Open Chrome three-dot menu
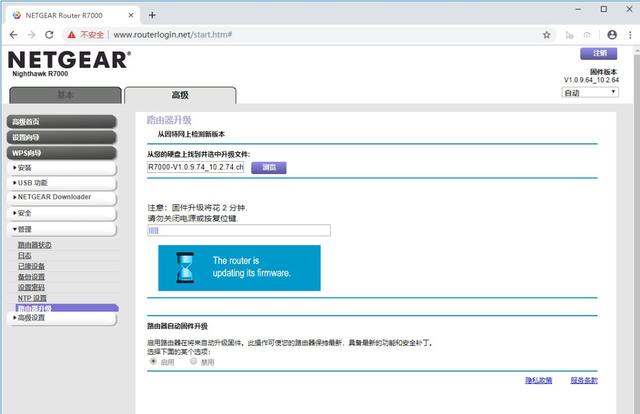The height and width of the screenshot is (414, 640). (x=630, y=35)
